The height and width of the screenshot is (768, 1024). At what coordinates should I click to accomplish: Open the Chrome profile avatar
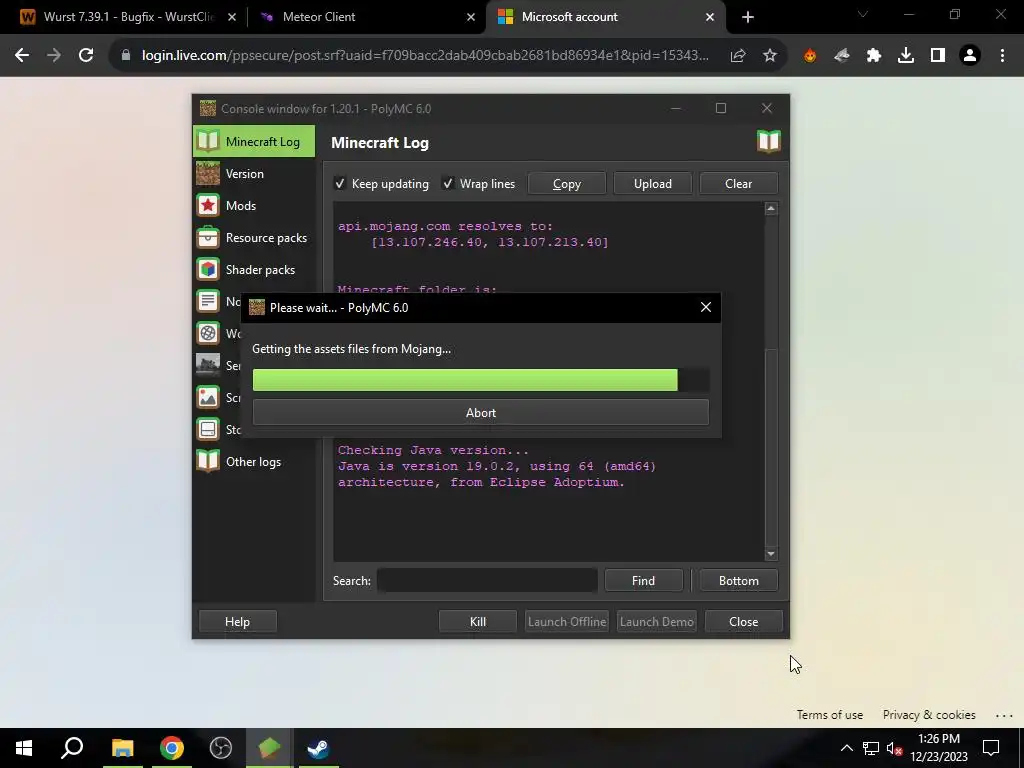coord(970,56)
